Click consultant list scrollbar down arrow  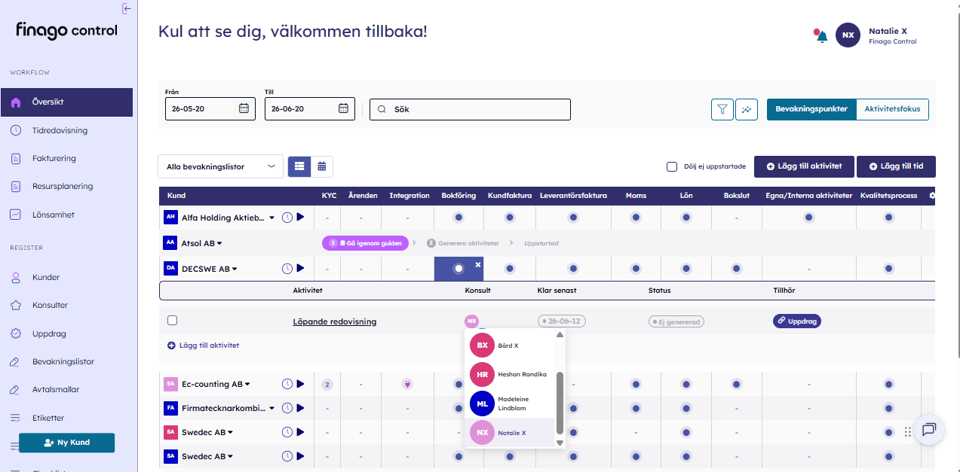pos(560,443)
